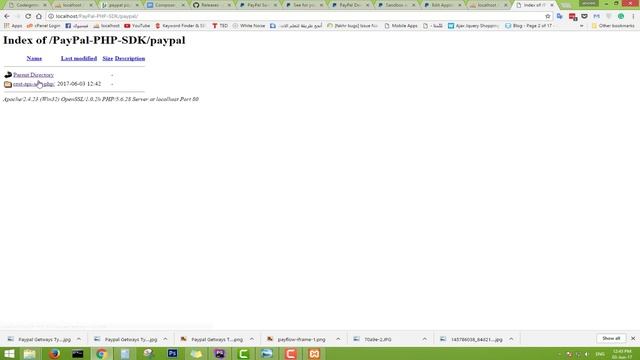Viewport: 640px width, 360px height.
Task: Open the Apps bookmarks shortcut
Action: (13, 26)
